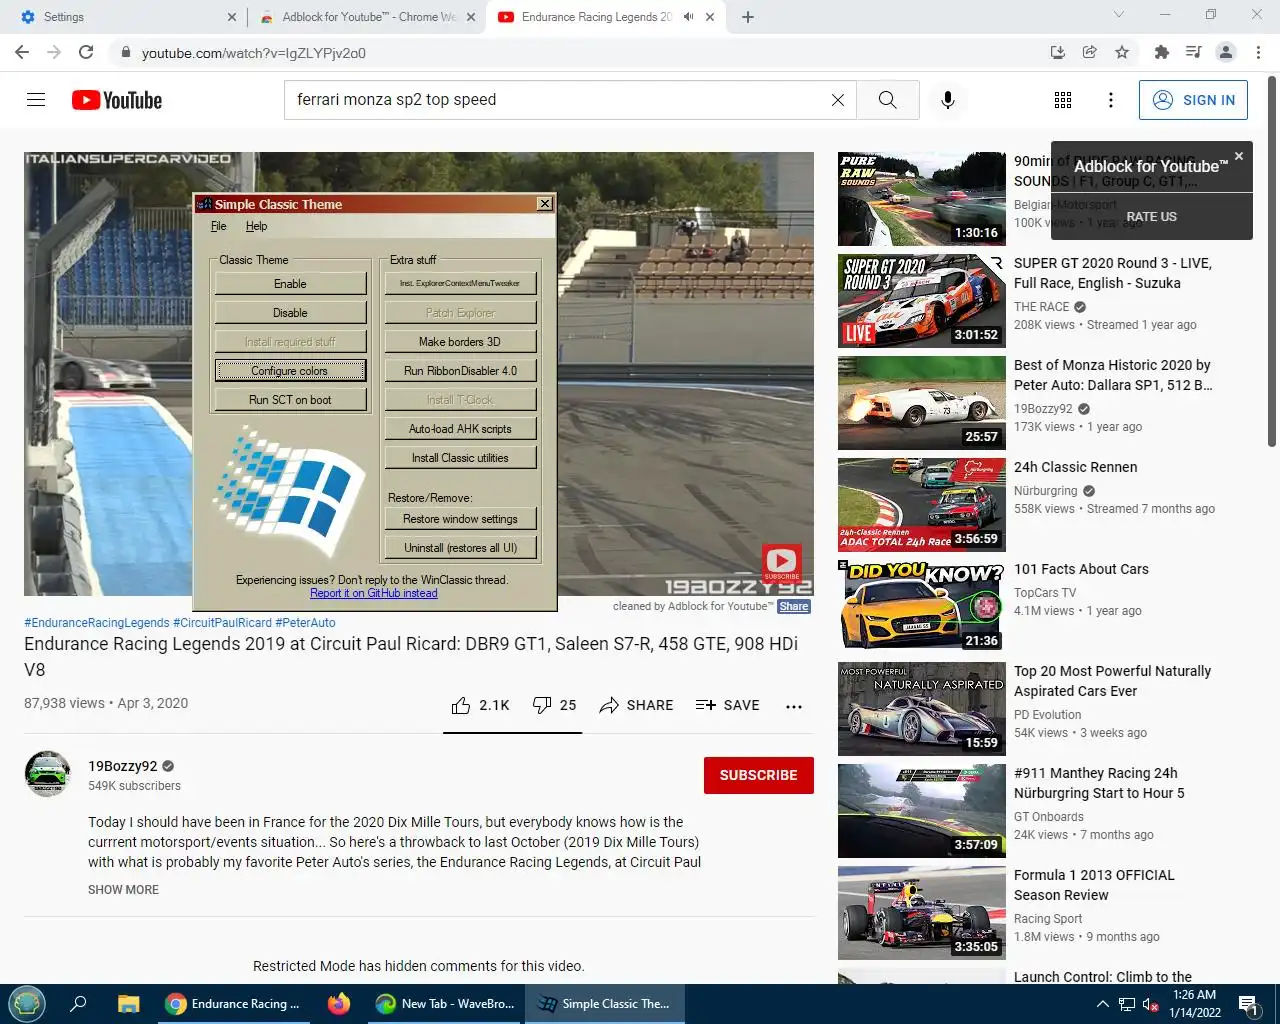Screen dimensions: 1280x1024
Task: Open Help menu in Simple Classic Theme
Action: click(256, 226)
